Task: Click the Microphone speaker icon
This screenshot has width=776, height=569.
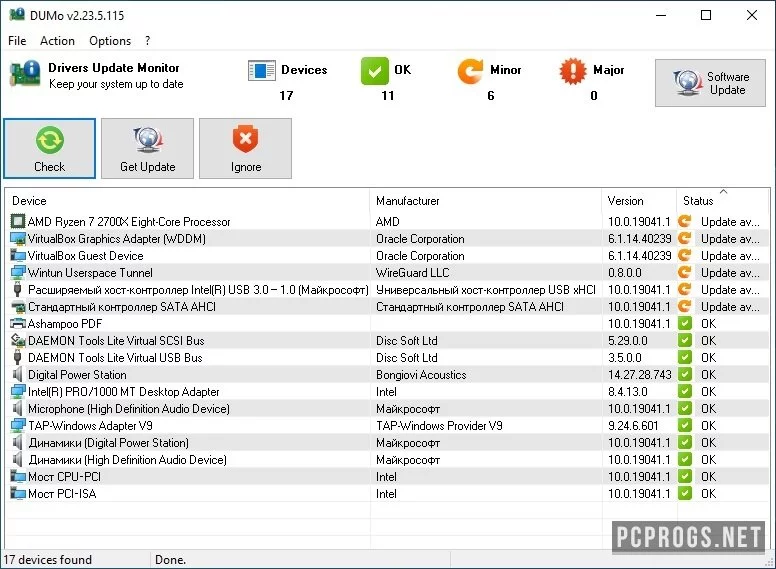Action: pyautogui.click(x=18, y=409)
